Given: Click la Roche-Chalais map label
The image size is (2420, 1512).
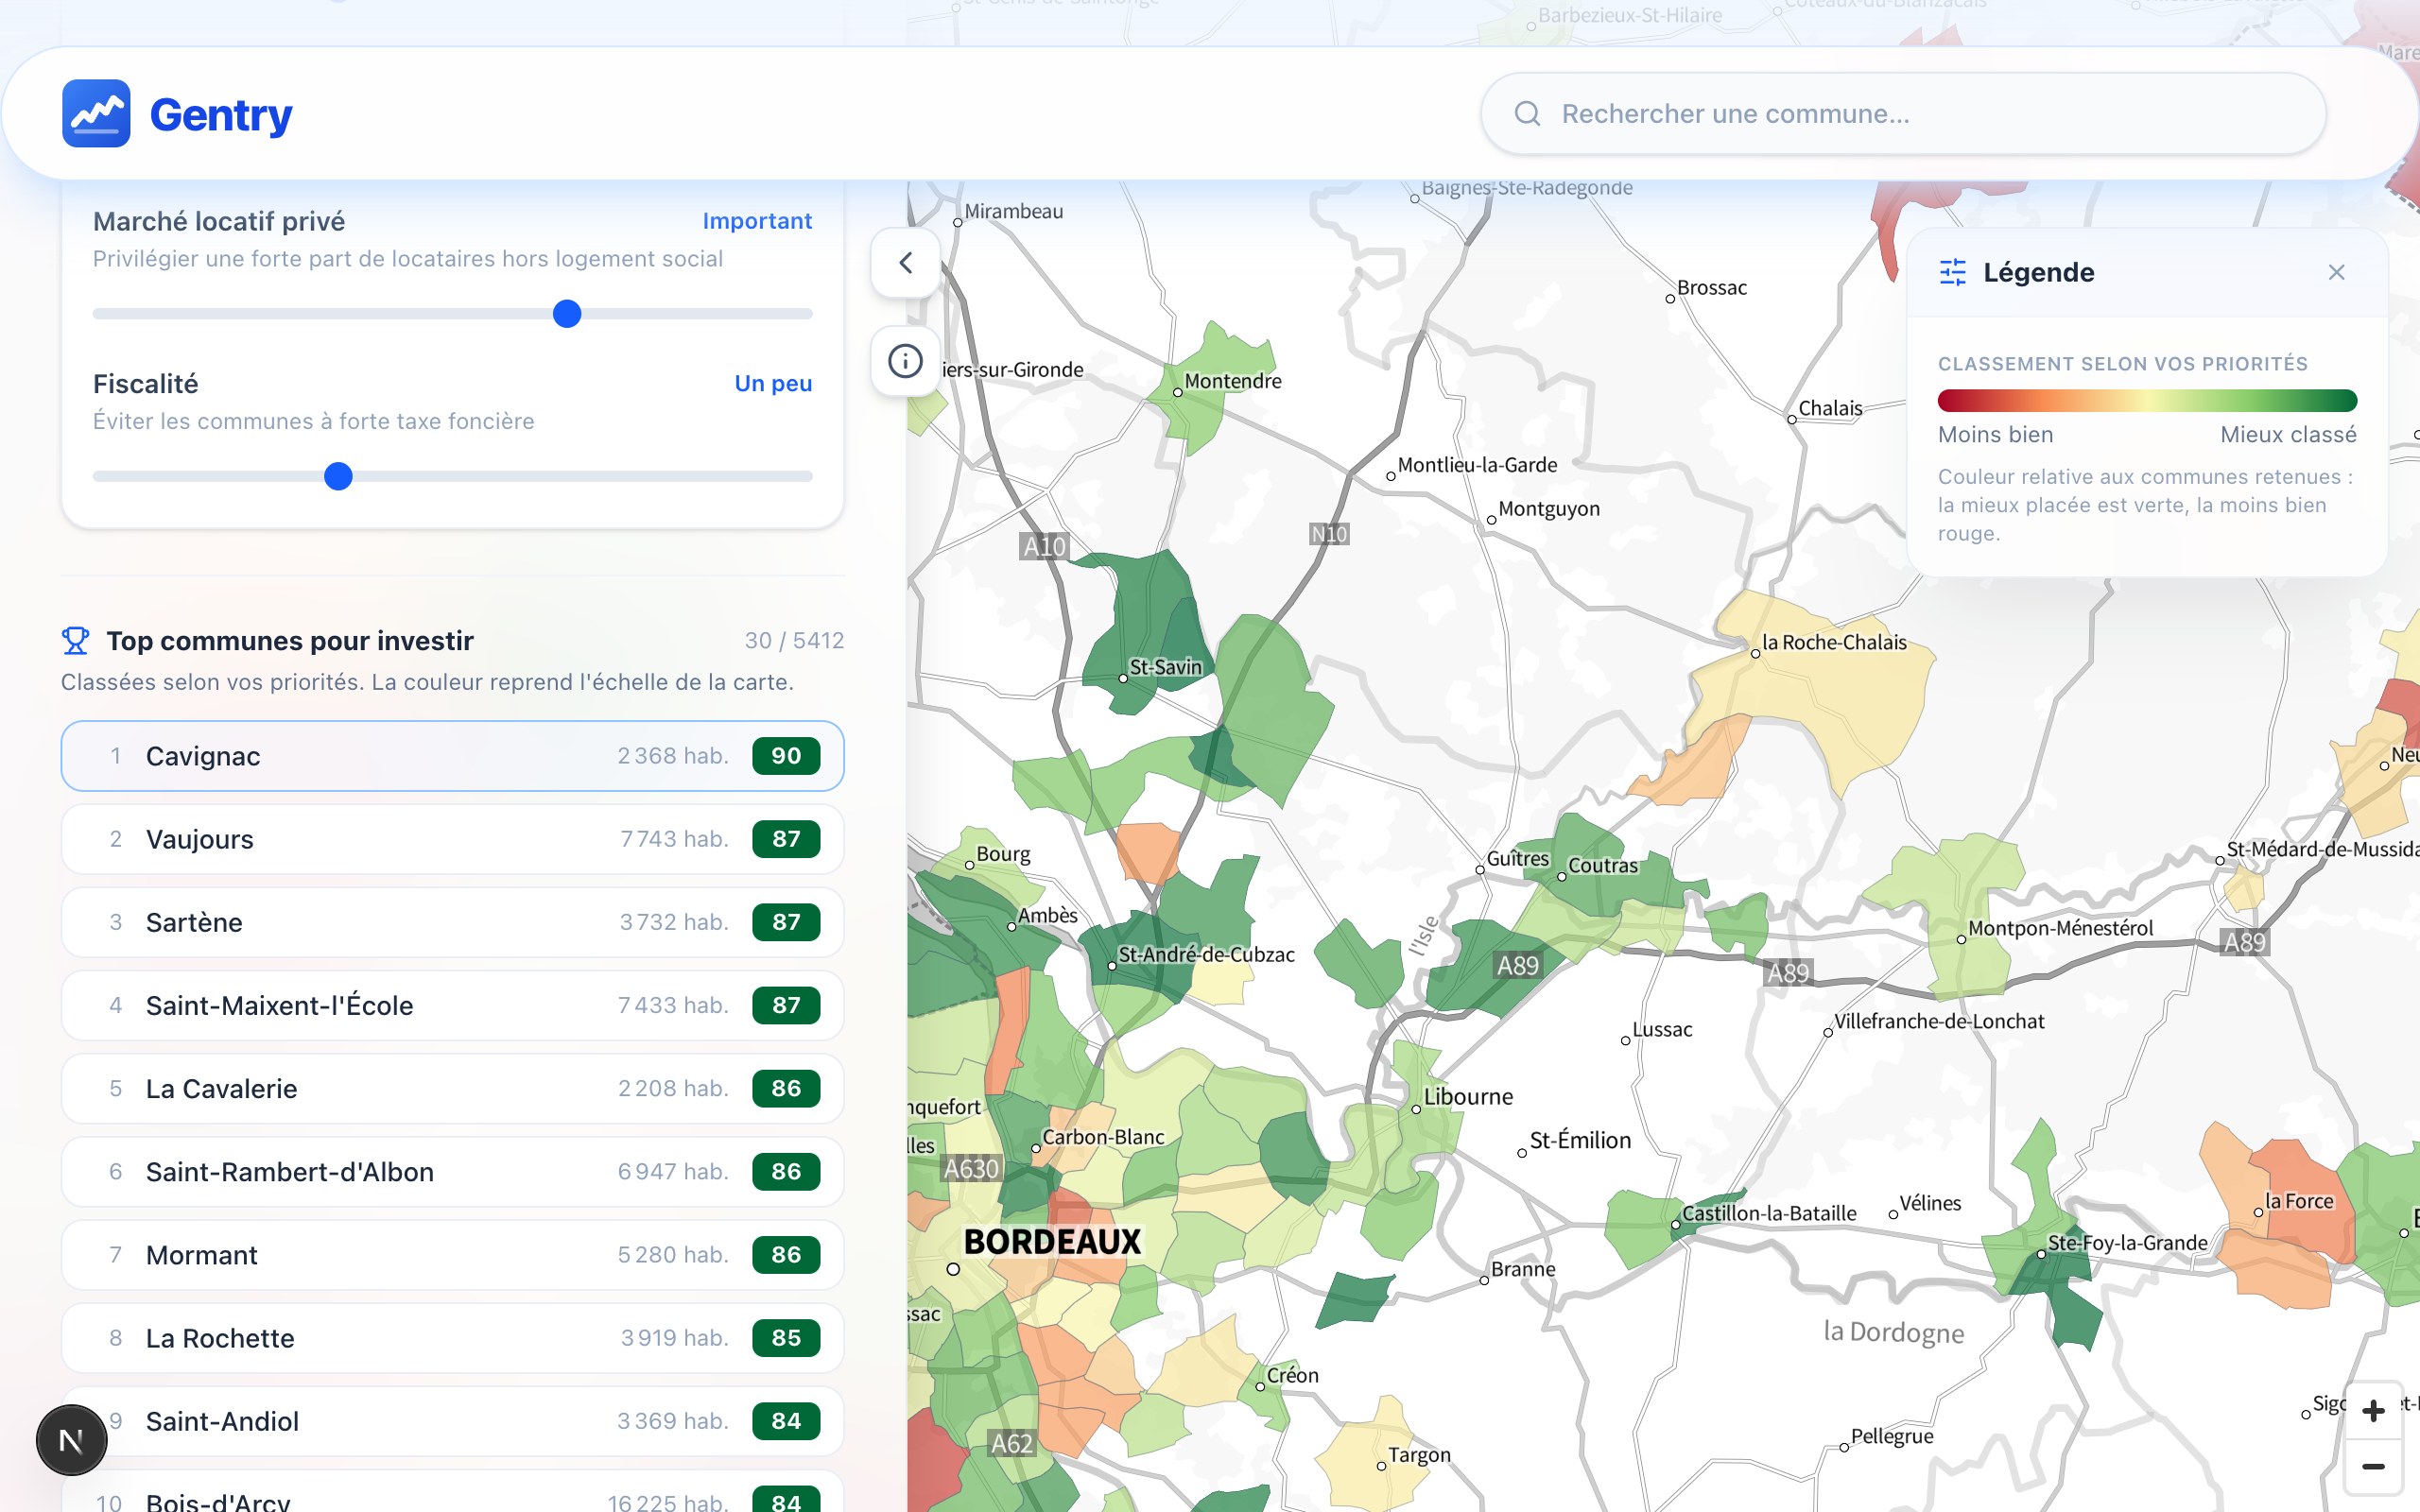Looking at the screenshot, I should pos(1834,642).
